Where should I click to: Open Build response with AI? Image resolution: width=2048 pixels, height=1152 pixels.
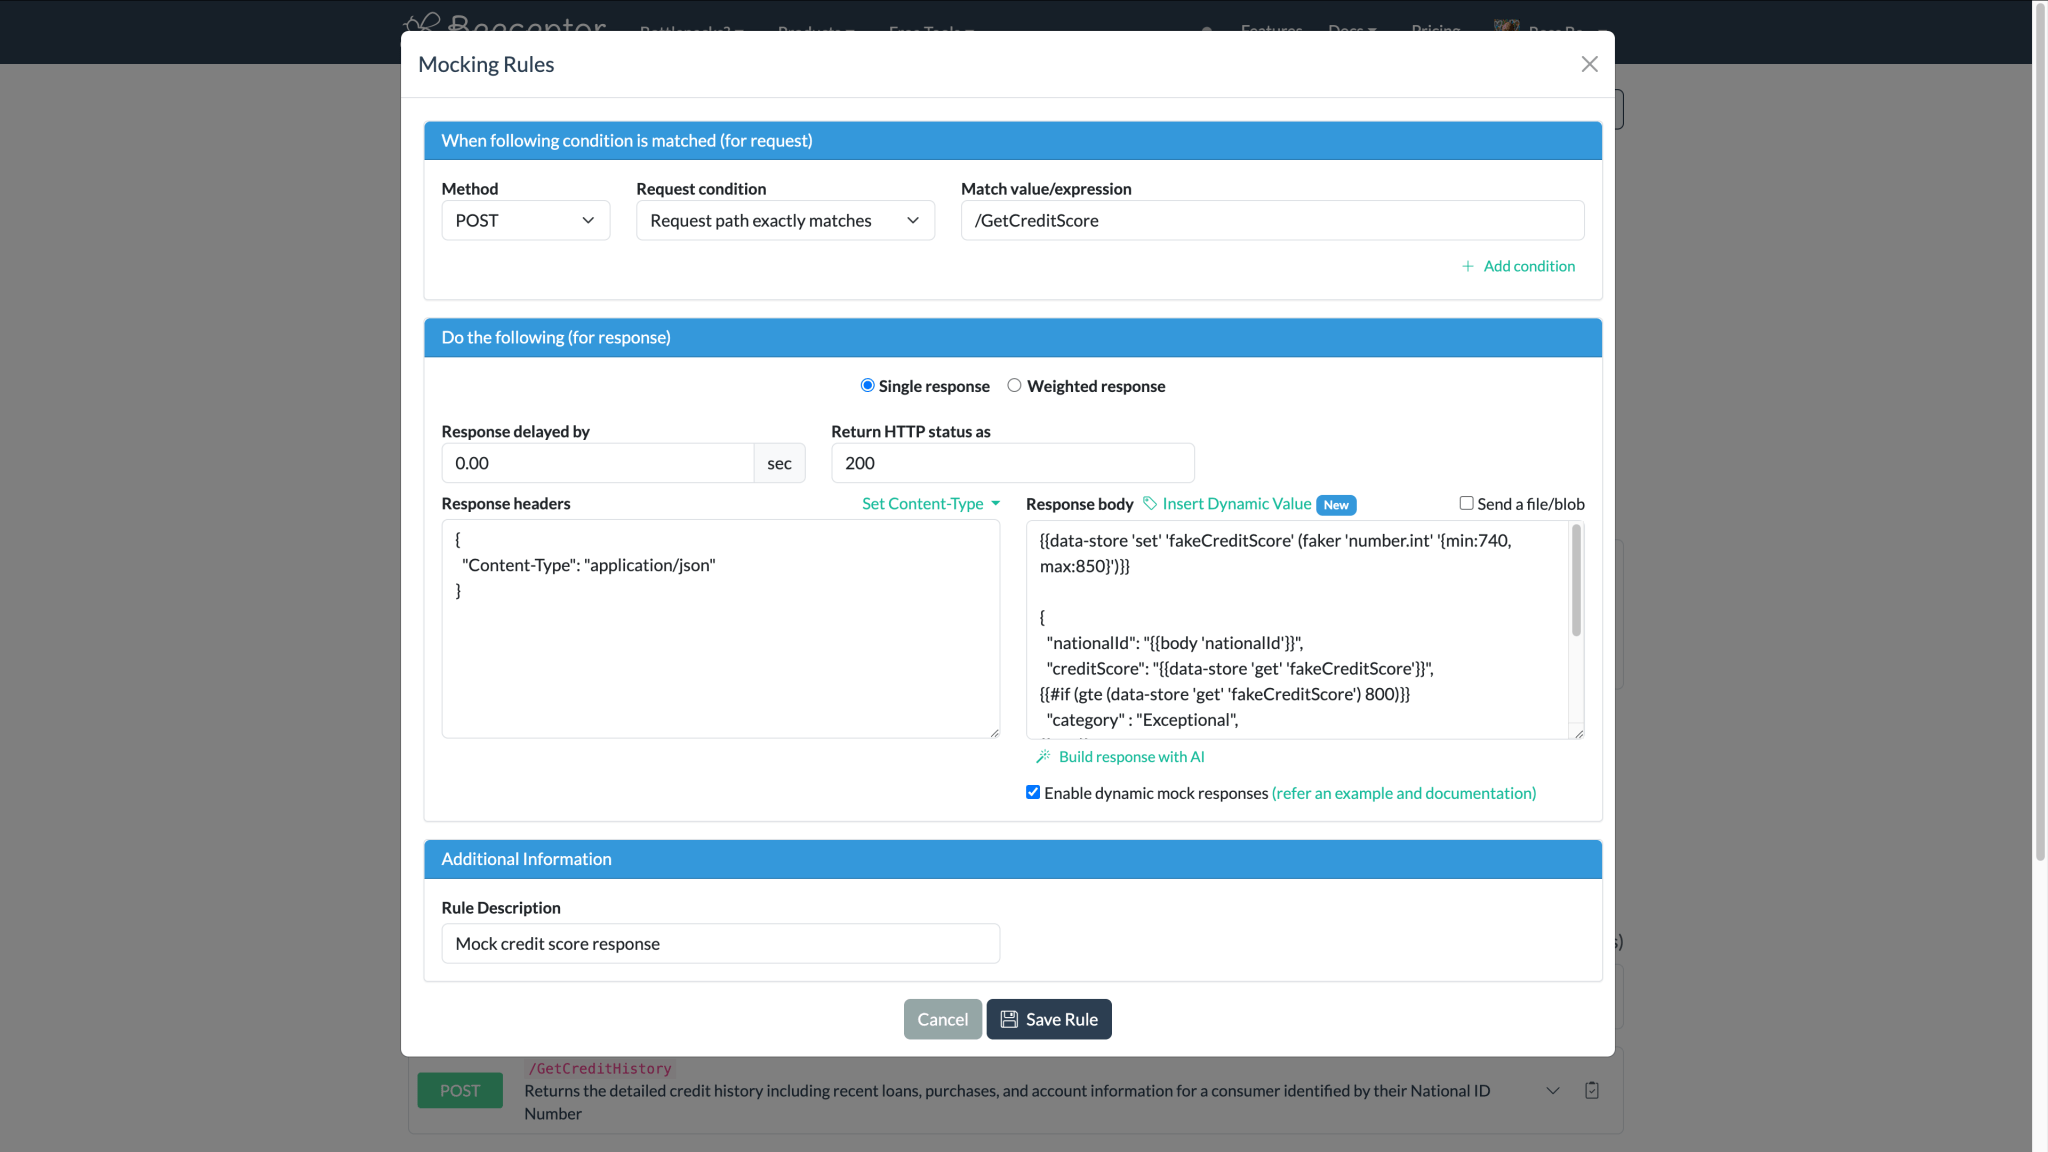tap(1131, 756)
